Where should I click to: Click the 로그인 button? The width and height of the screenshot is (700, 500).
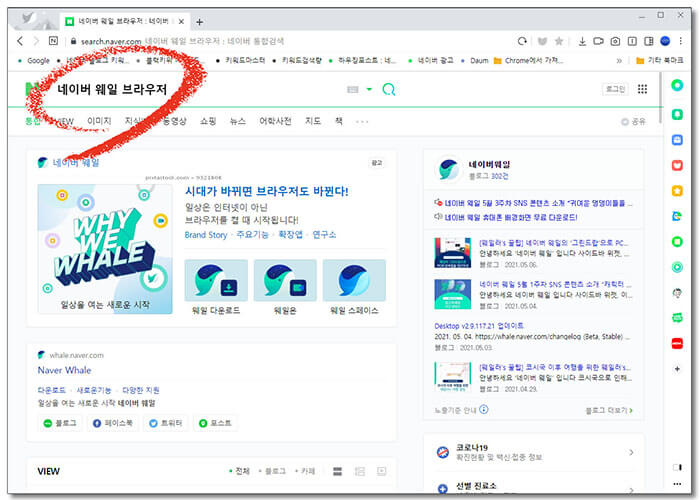[x=615, y=89]
